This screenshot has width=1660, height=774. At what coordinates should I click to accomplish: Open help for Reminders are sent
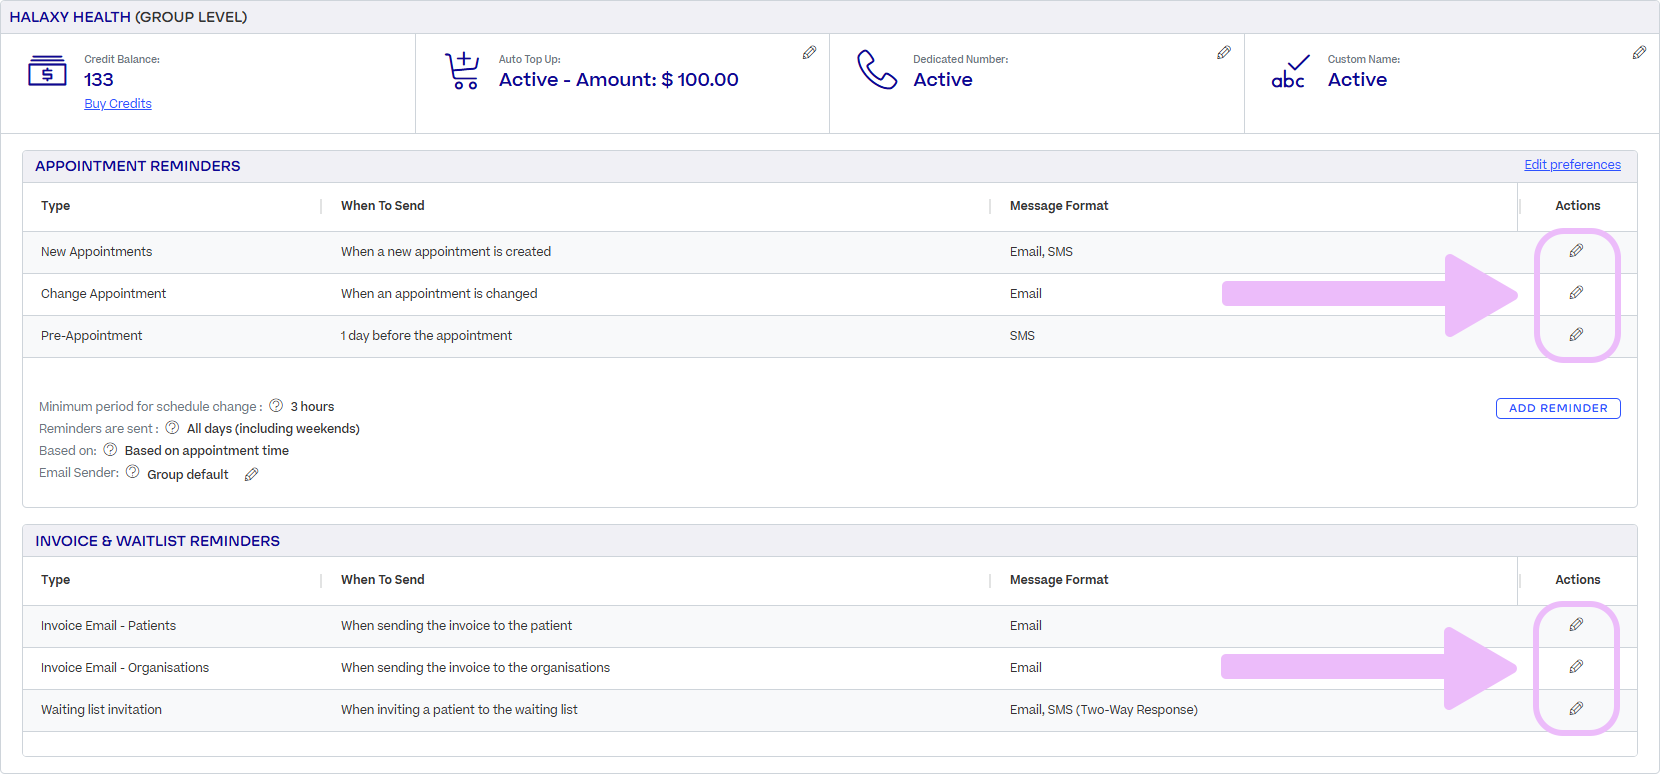click(172, 428)
